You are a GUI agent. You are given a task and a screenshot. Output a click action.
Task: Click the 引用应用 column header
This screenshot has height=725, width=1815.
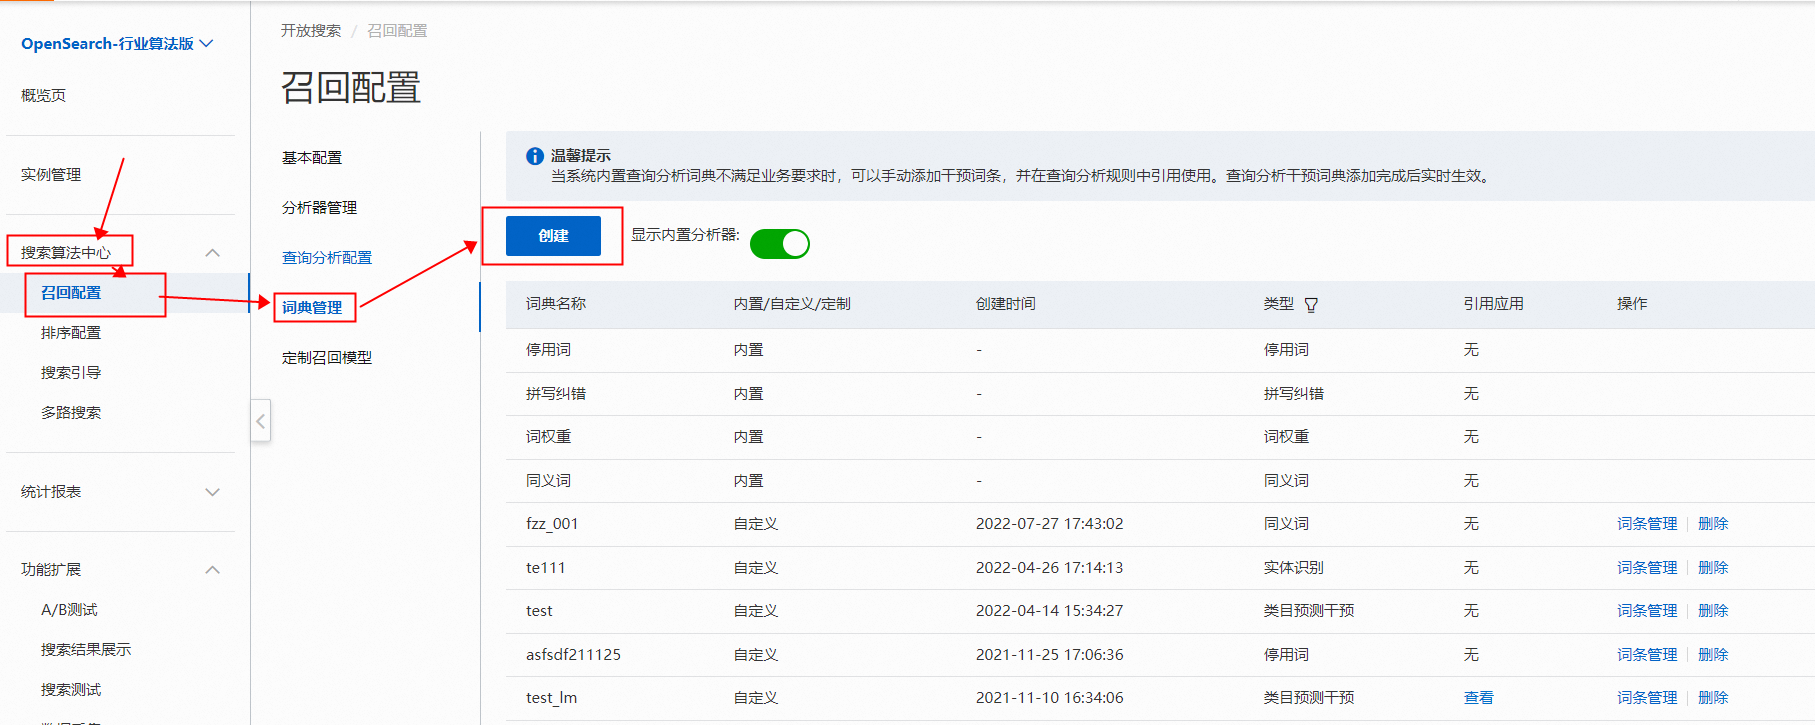coord(1494,304)
